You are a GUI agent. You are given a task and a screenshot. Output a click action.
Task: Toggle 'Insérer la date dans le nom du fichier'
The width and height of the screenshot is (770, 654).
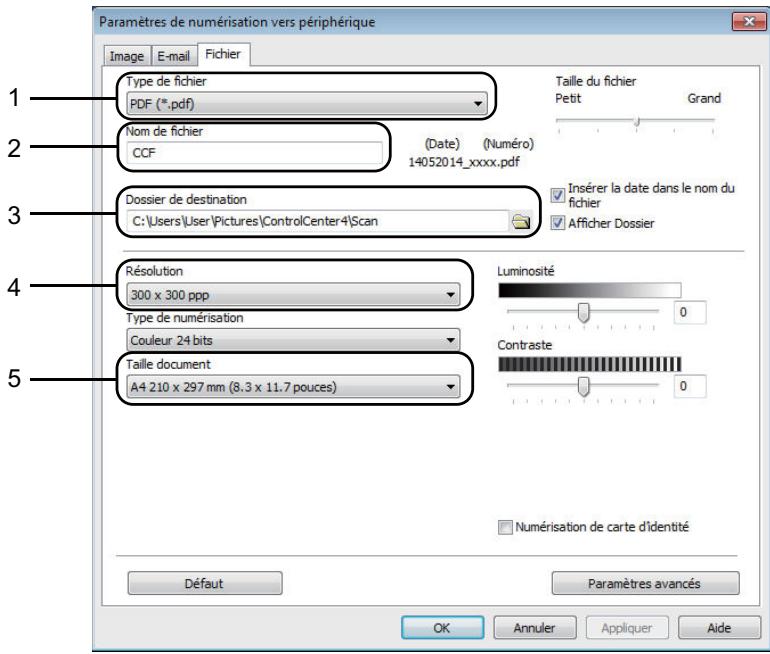[x=557, y=195]
